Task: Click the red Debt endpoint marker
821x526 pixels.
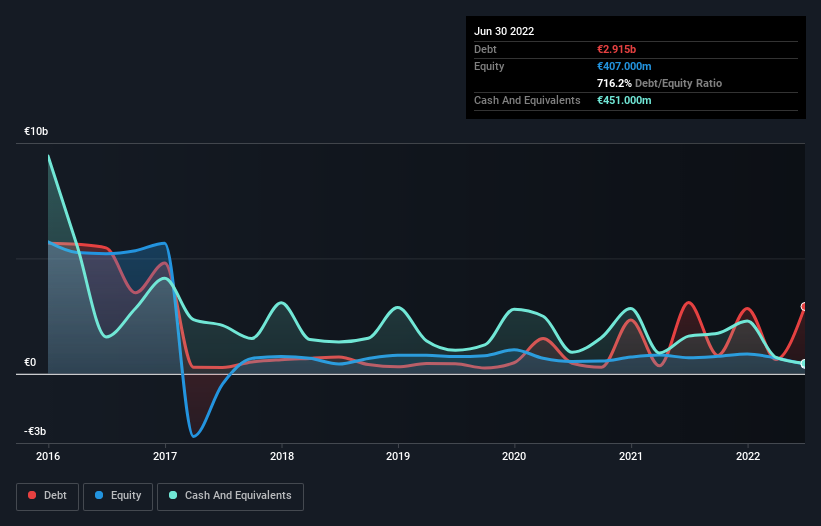Action: [804, 307]
